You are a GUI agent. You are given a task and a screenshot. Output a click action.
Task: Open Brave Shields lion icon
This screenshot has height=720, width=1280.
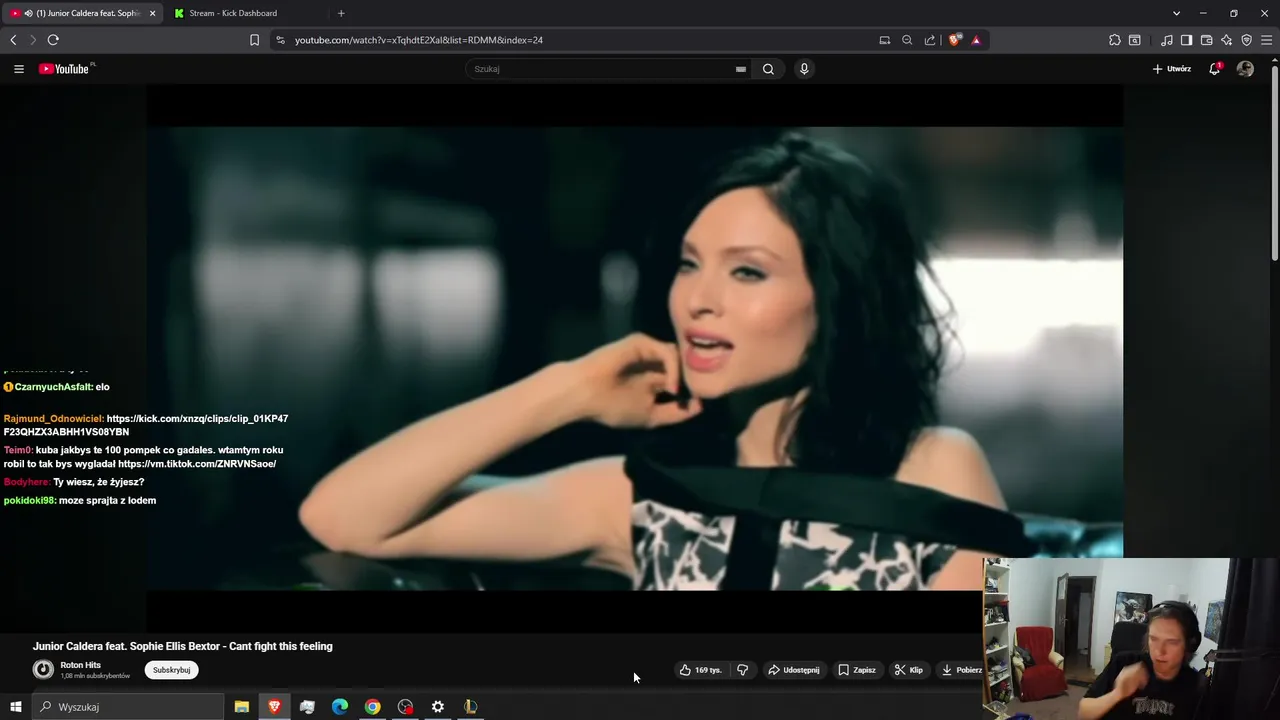pos(955,40)
